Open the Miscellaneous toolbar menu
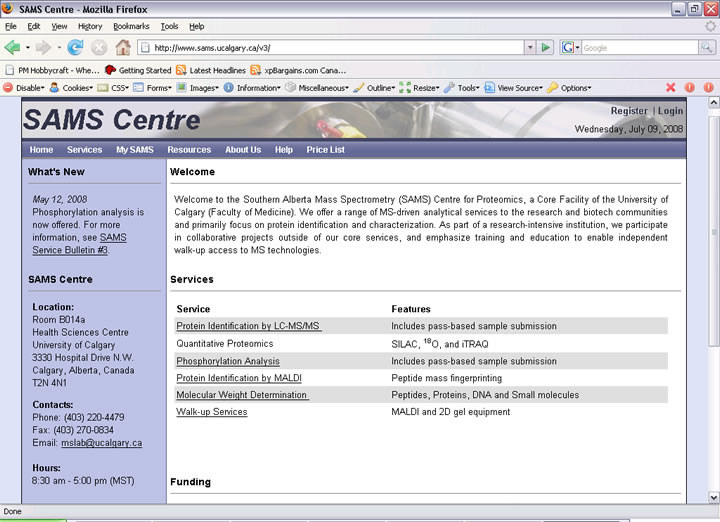 click(x=317, y=88)
